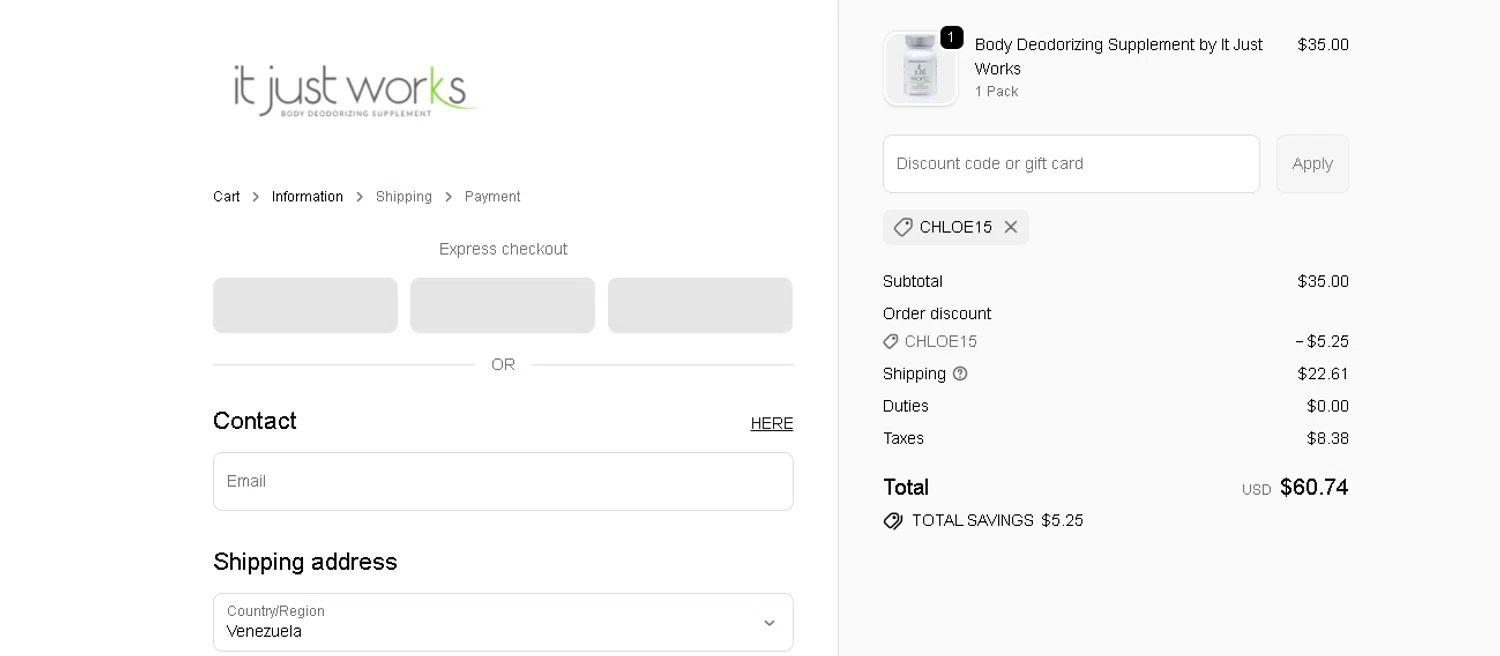The image size is (1500, 656).
Task: Click the Total Savings tags icon
Action: click(893, 521)
